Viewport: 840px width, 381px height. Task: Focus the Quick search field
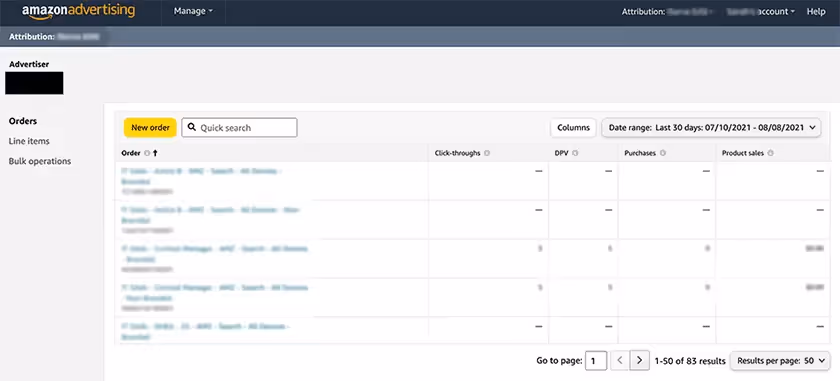pos(239,128)
